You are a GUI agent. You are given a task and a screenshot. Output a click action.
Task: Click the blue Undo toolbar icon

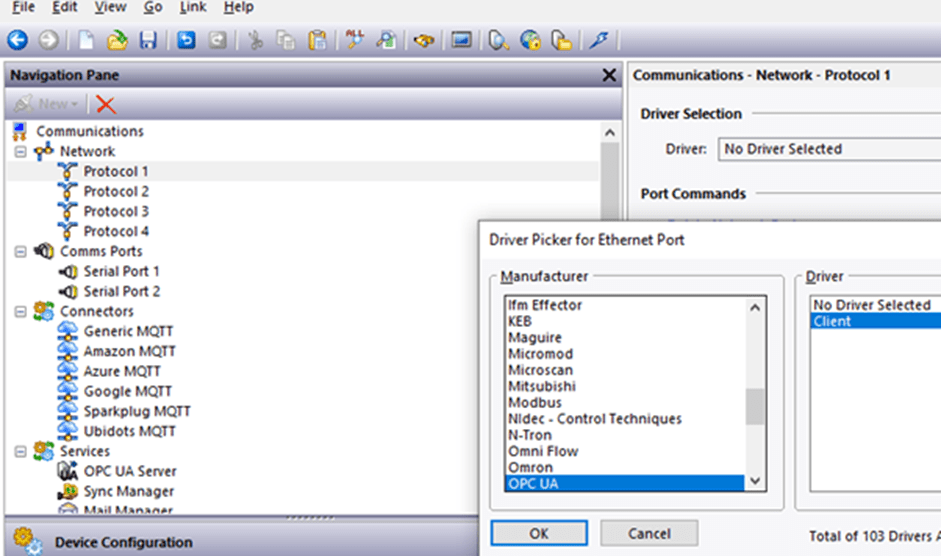tap(186, 40)
